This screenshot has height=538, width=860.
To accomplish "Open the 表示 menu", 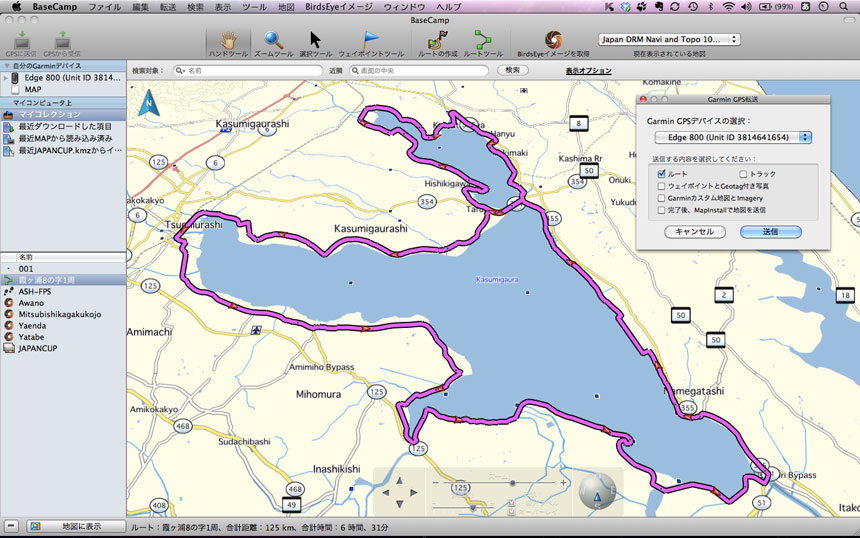I will 223,7.
